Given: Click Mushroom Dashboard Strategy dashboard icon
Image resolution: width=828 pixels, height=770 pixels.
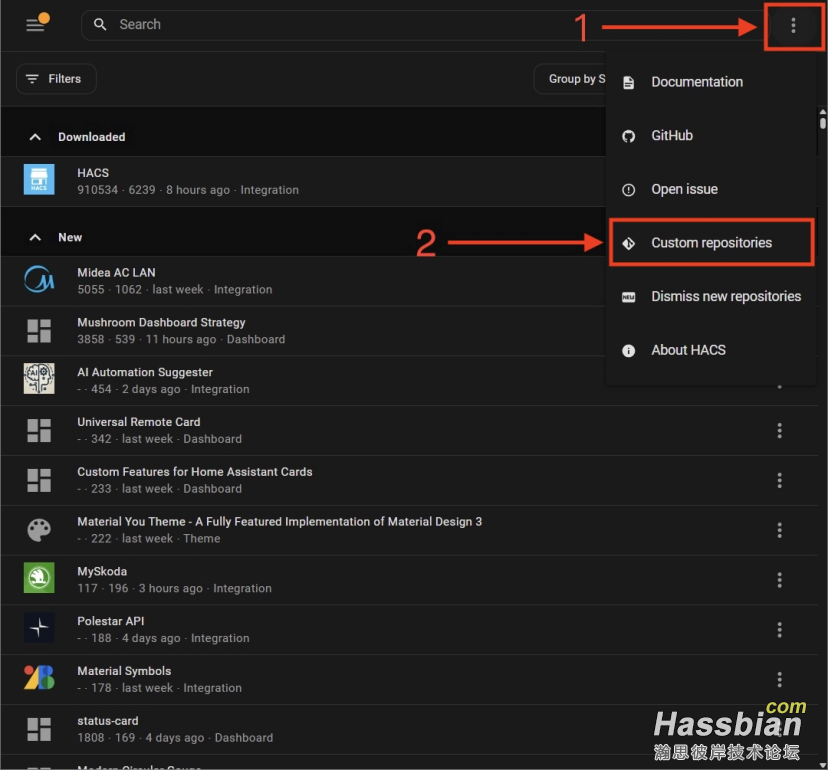Looking at the screenshot, I should point(39,331).
